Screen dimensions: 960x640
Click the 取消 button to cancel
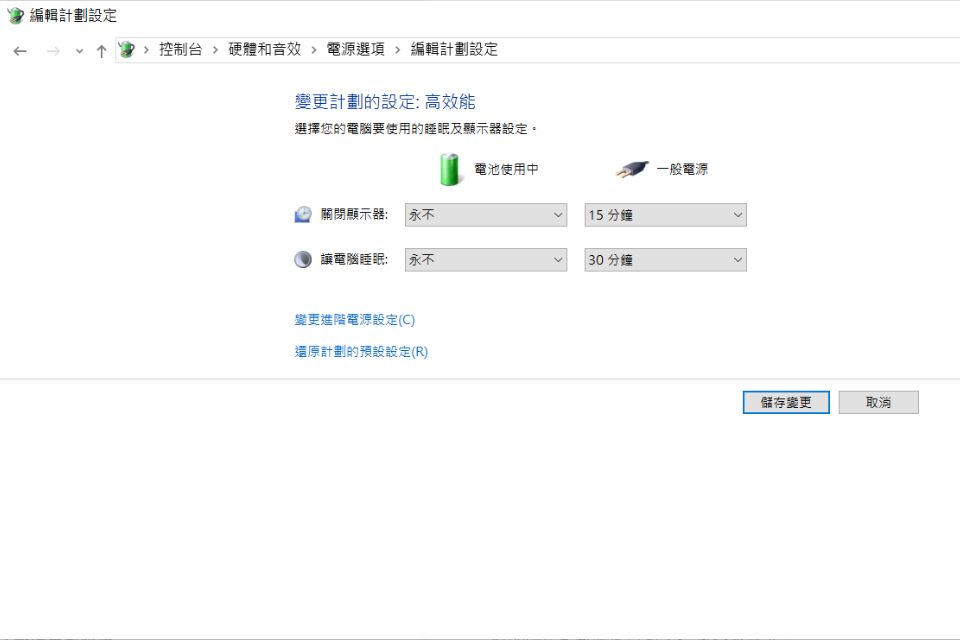click(878, 401)
